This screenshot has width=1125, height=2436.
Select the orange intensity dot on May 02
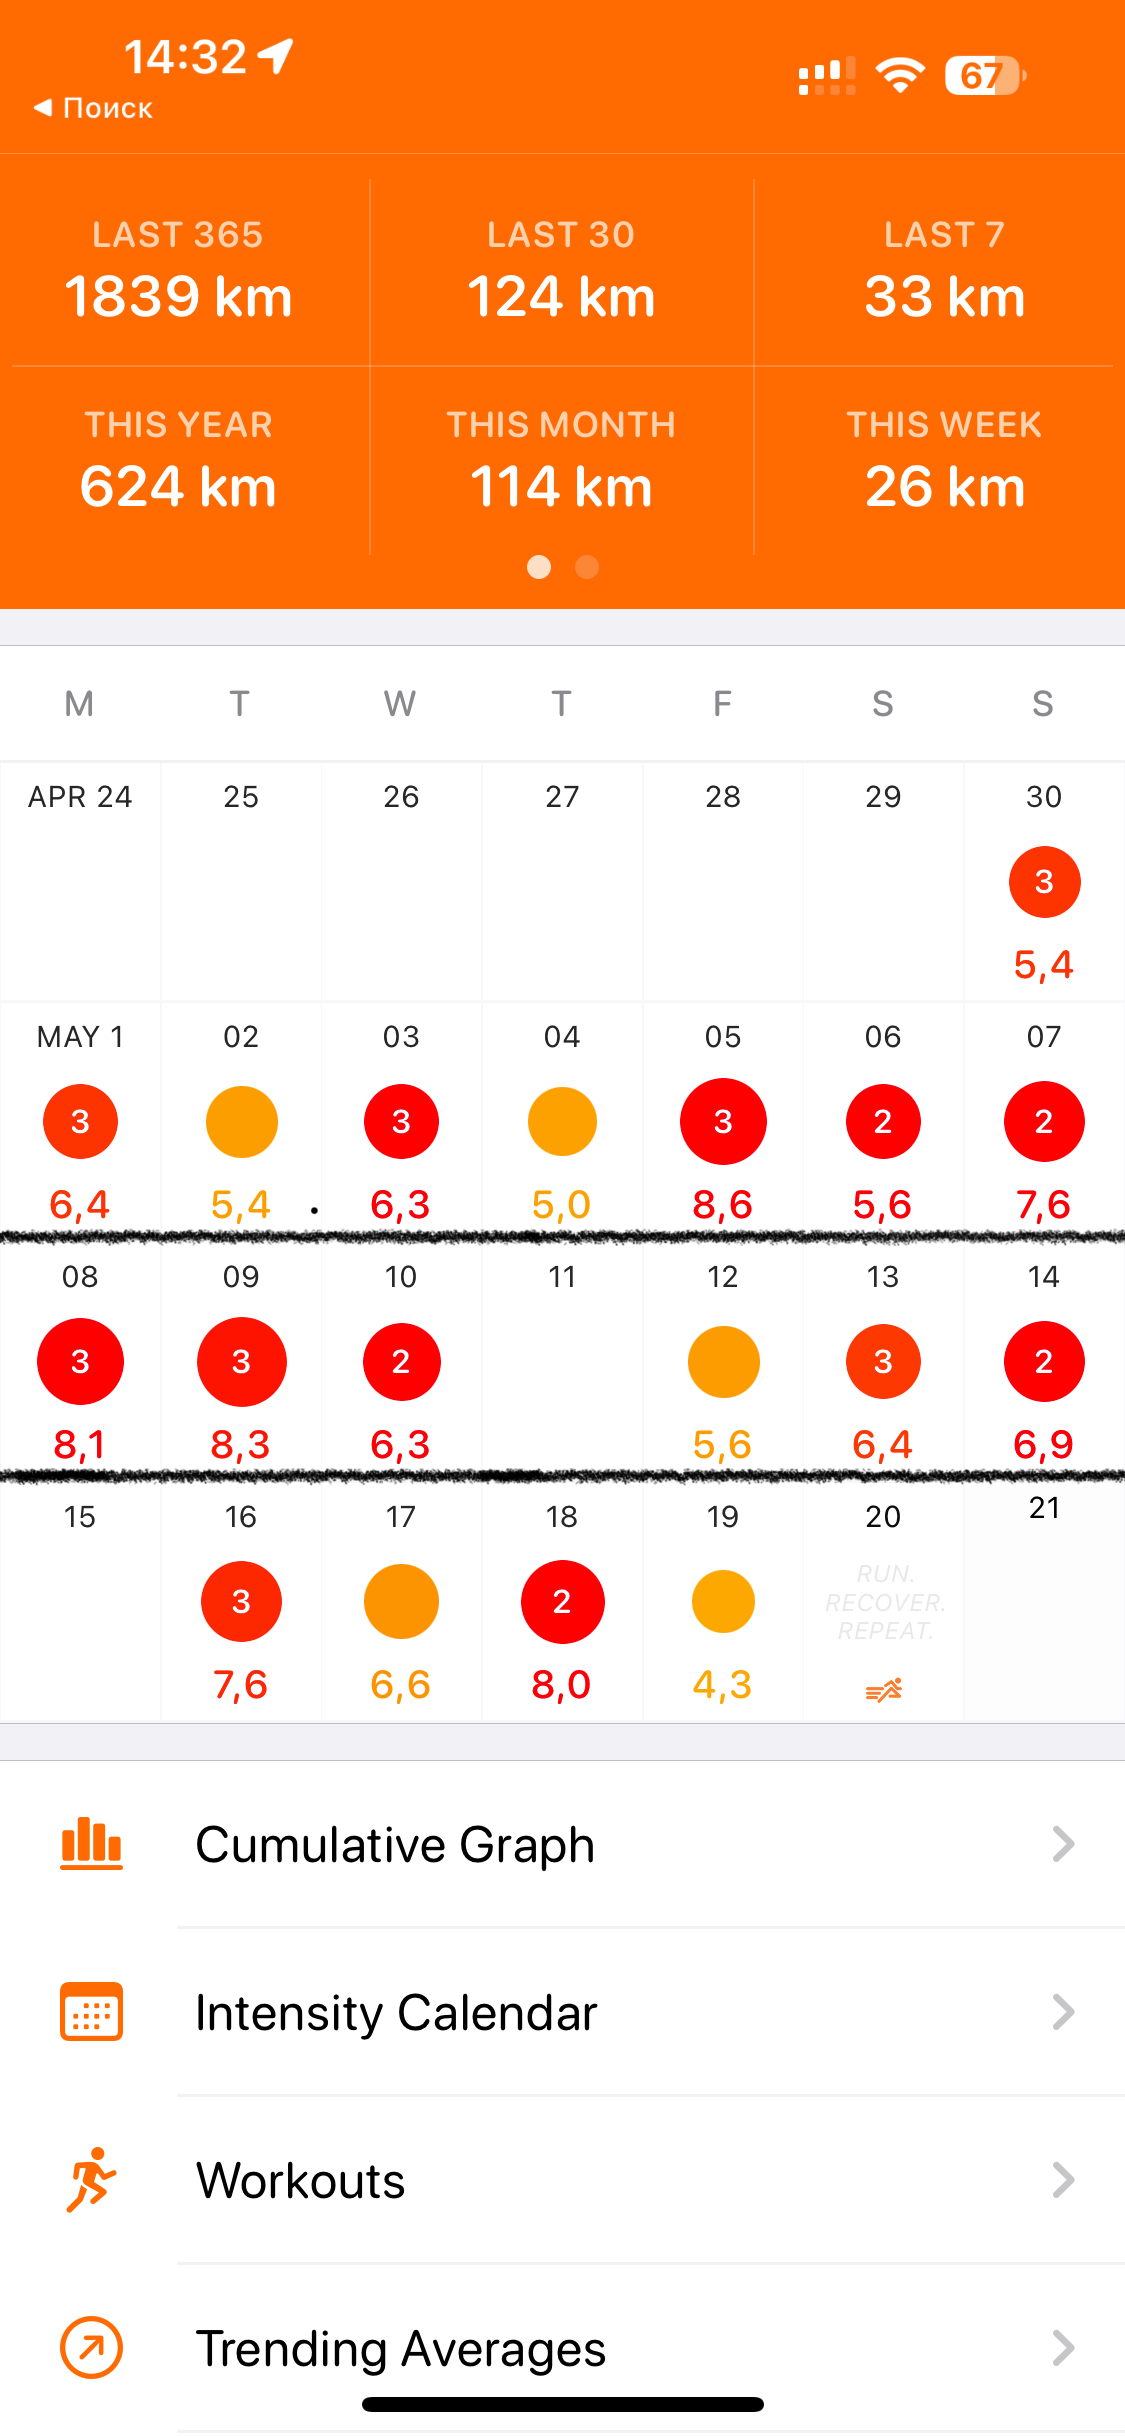click(x=241, y=1122)
